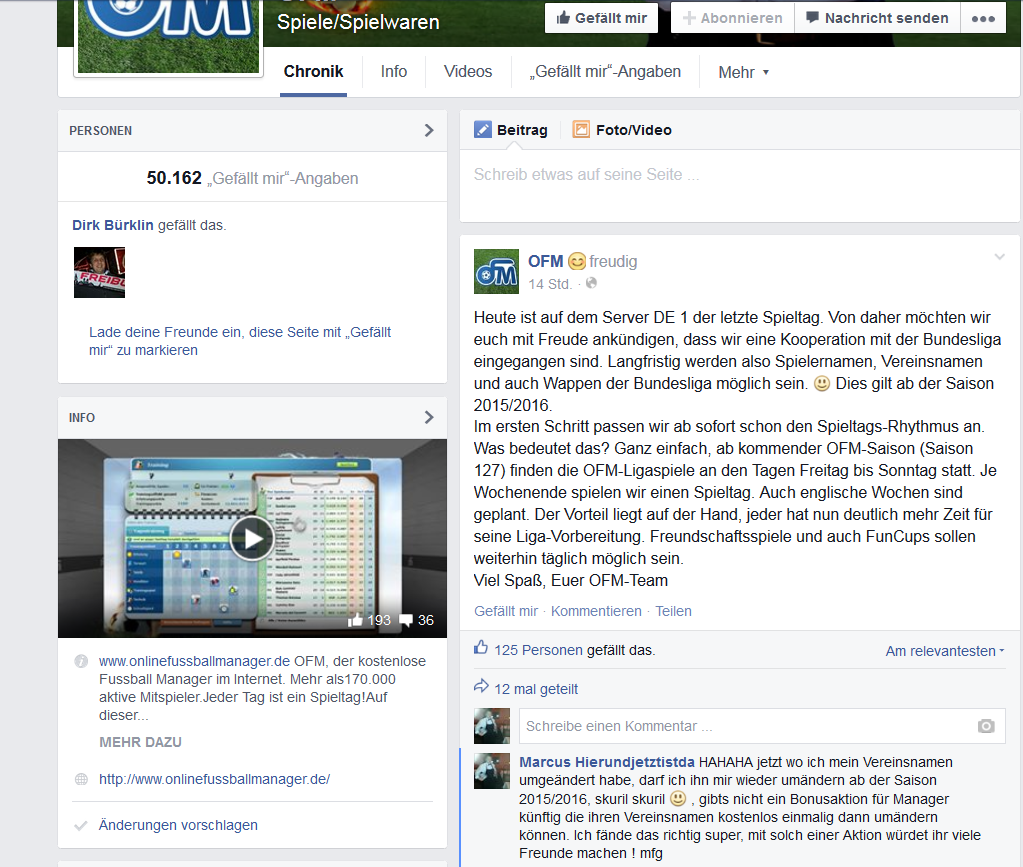Share the post with Teilen
1023x867 pixels.
[673, 611]
